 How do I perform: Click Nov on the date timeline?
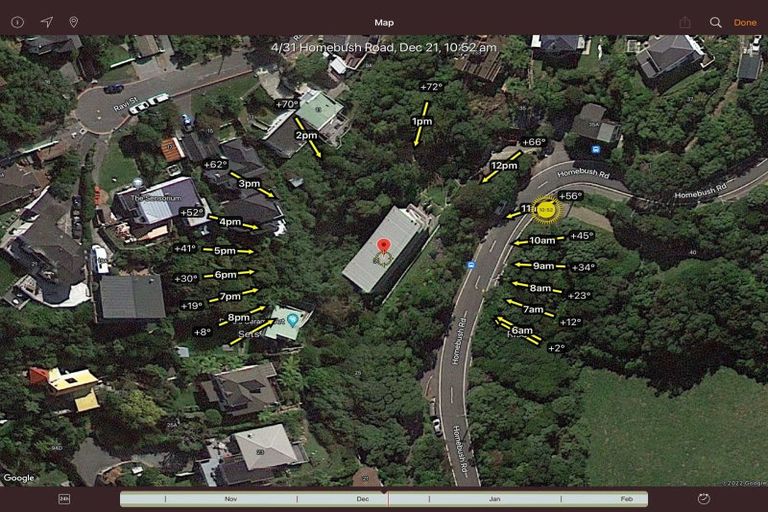click(x=231, y=498)
